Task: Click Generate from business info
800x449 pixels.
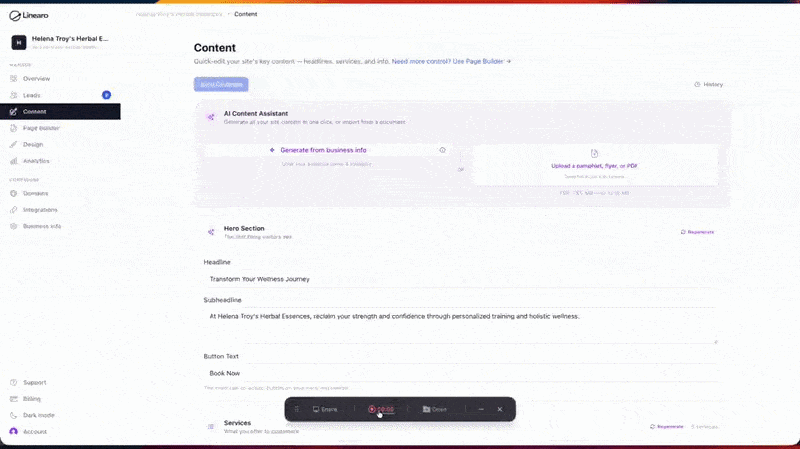Action: (323, 150)
